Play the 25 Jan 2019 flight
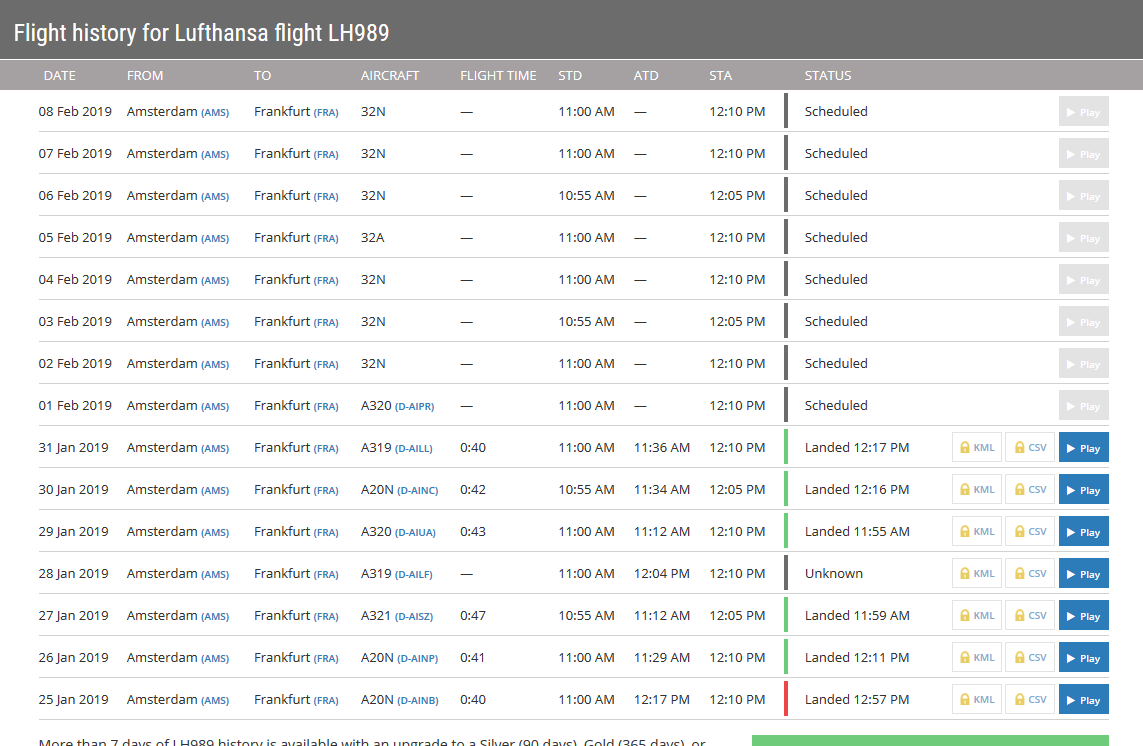The height and width of the screenshot is (746, 1143). [1083, 699]
